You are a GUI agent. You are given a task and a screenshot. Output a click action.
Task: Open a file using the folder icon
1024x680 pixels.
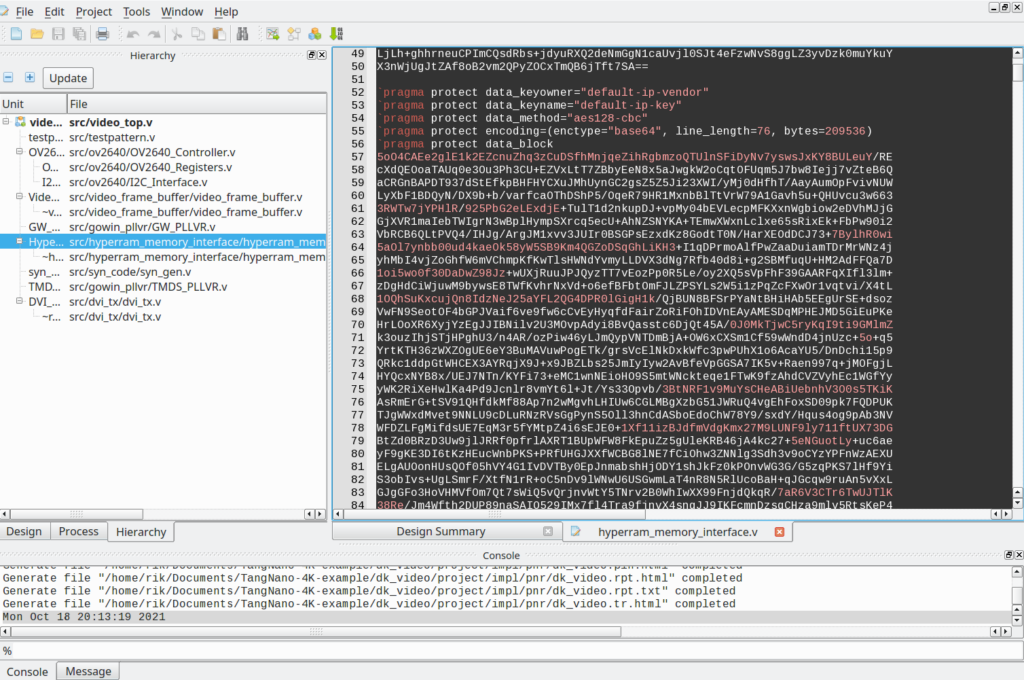(37, 34)
